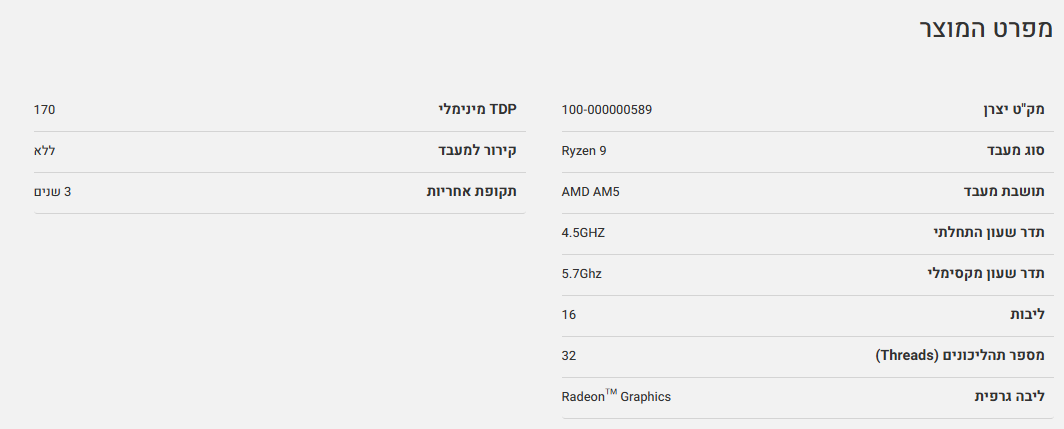Image resolution: width=1064 pixels, height=429 pixels.
Task: Click the "AMD AM5" socket value
Action: (x=591, y=191)
